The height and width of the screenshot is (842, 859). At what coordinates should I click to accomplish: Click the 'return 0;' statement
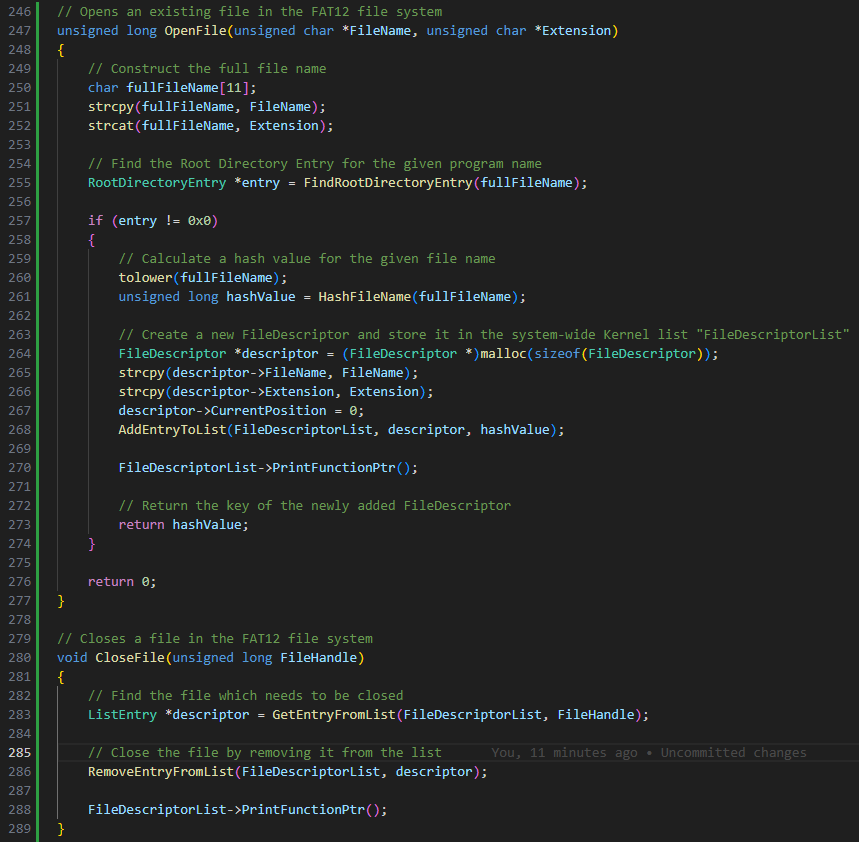click(122, 581)
